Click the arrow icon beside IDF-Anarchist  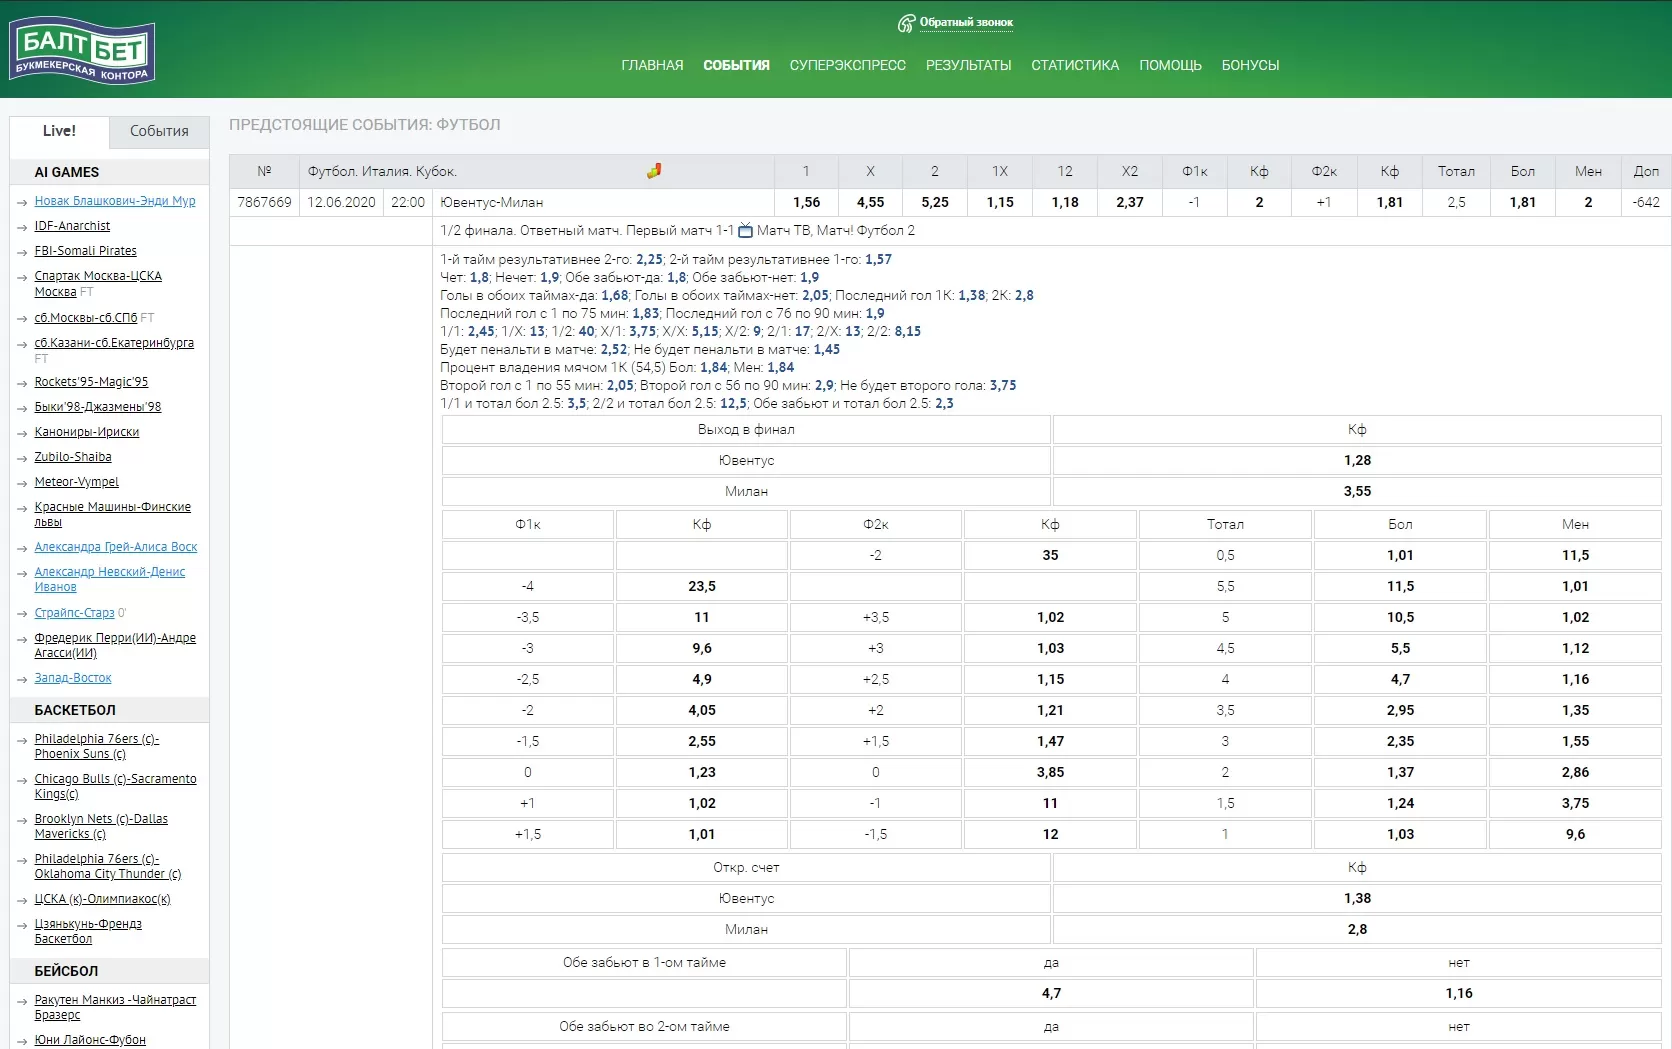click(x=22, y=227)
